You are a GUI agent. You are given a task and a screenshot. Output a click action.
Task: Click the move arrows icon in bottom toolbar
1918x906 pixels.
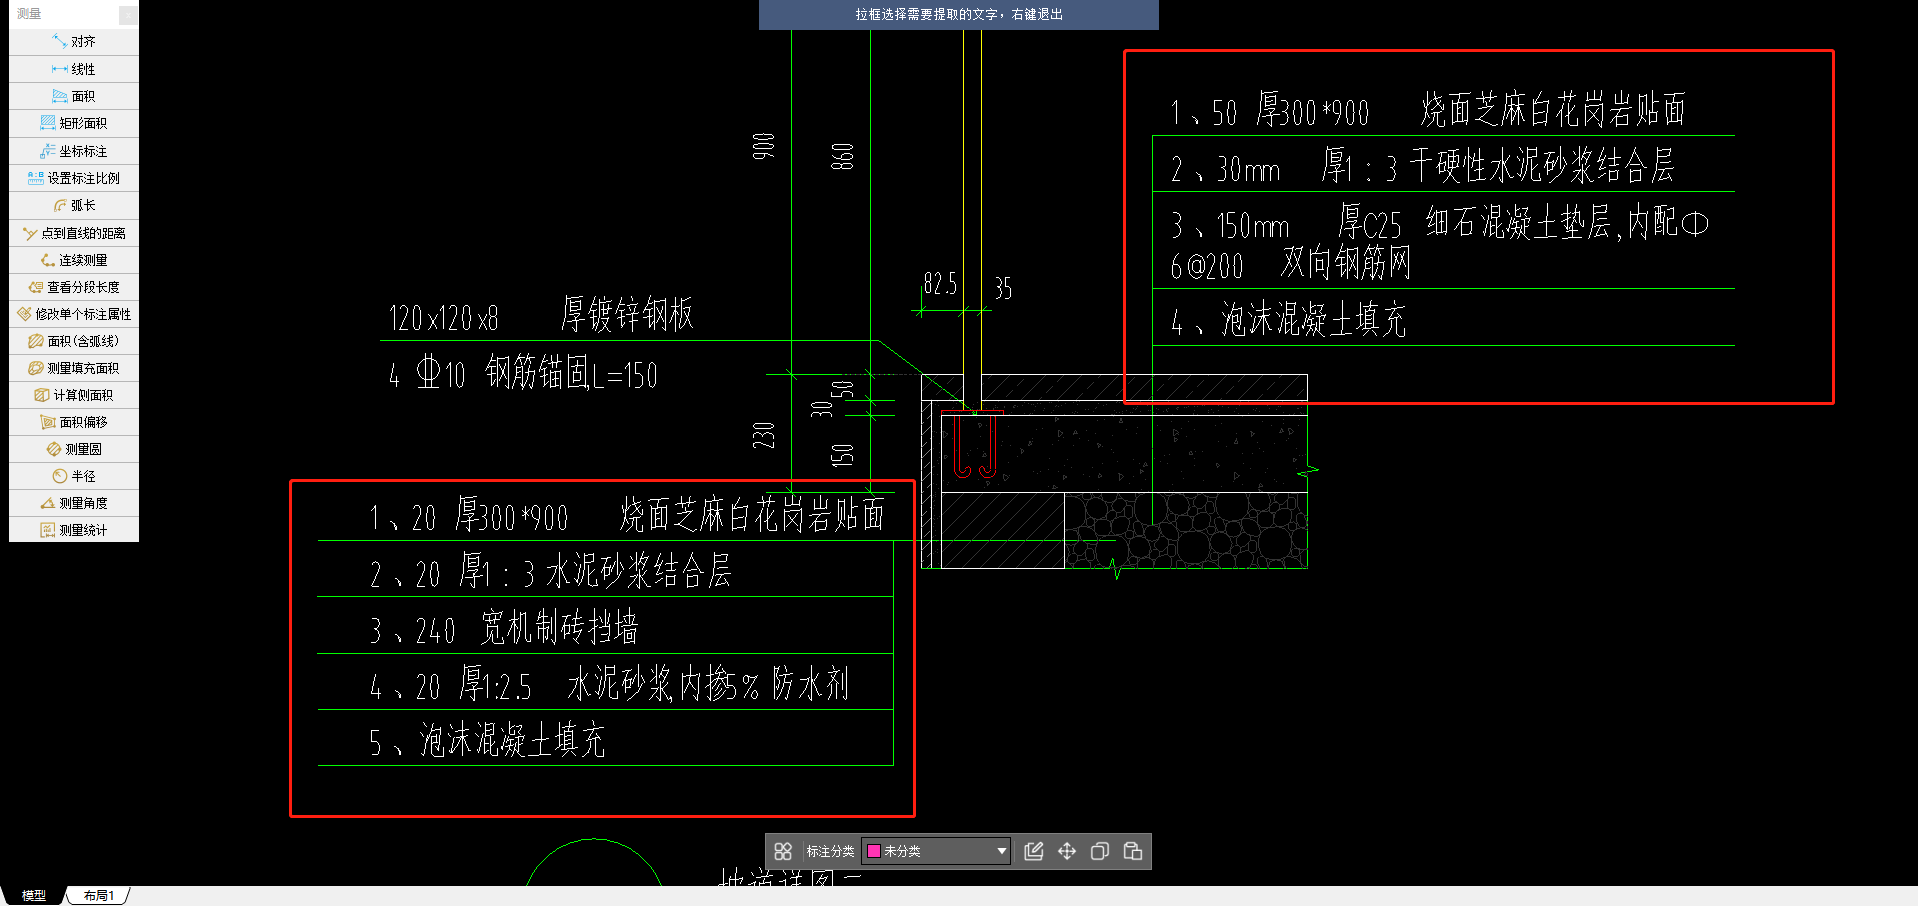click(x=1067, y=851)
